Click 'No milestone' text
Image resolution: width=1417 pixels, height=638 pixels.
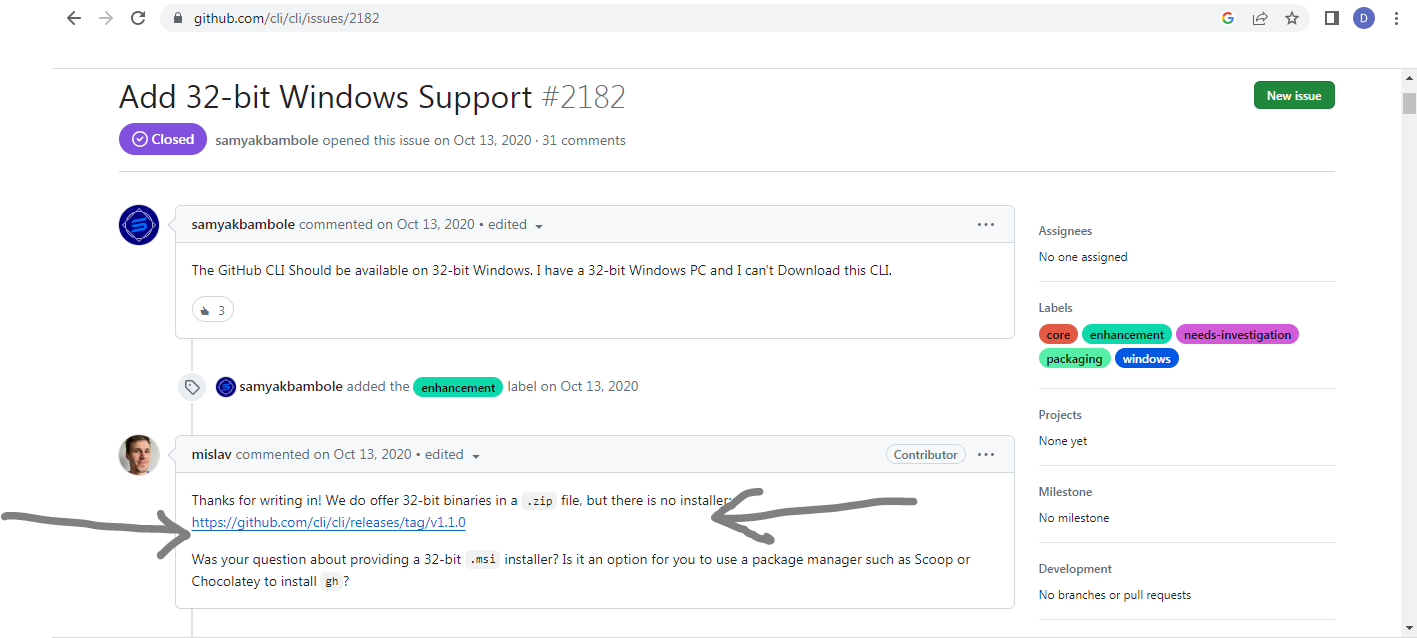pos(1074,518)
